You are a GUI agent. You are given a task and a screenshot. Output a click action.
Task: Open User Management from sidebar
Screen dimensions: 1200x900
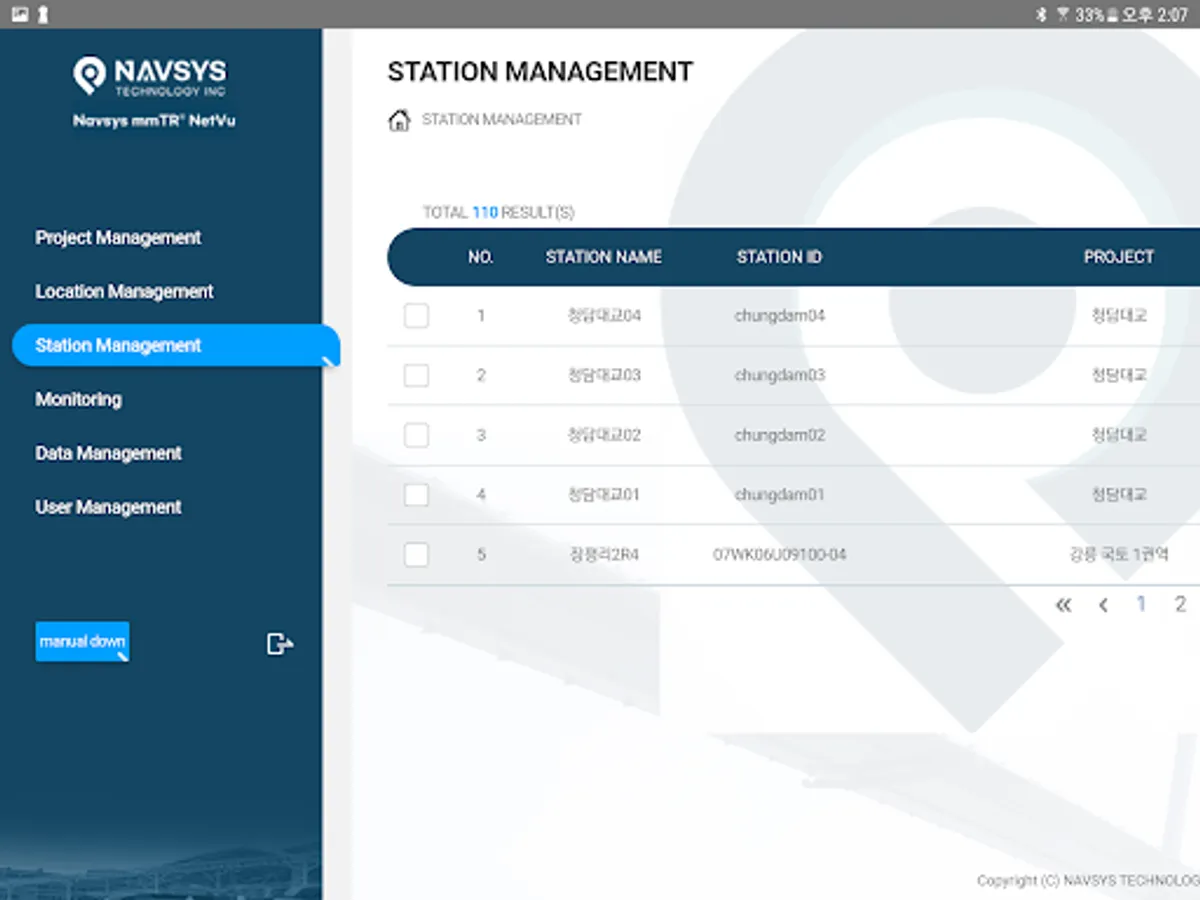(108, 508)
